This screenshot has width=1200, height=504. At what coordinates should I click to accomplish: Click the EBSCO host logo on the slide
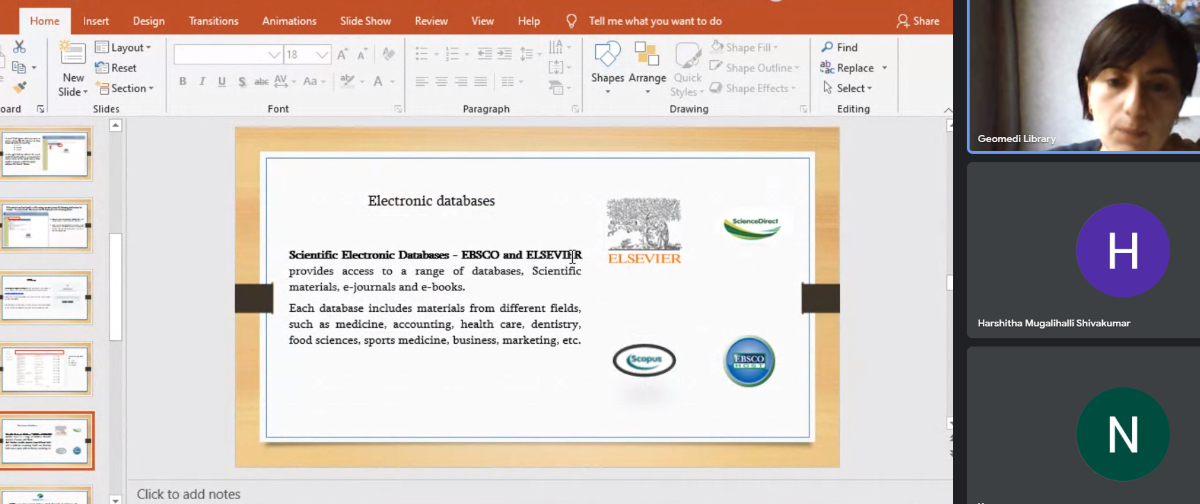[749, 361]
